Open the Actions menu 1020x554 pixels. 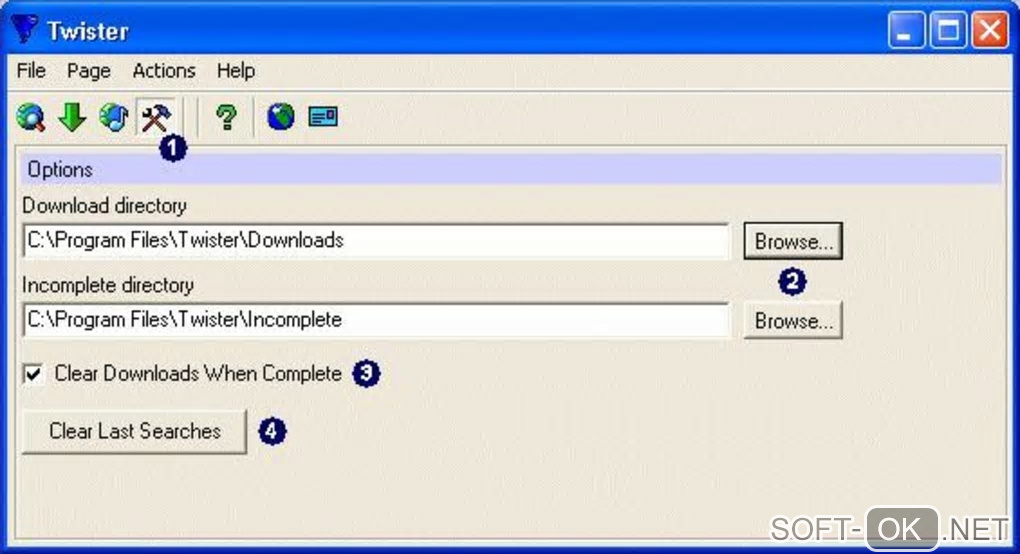(164, 70)
